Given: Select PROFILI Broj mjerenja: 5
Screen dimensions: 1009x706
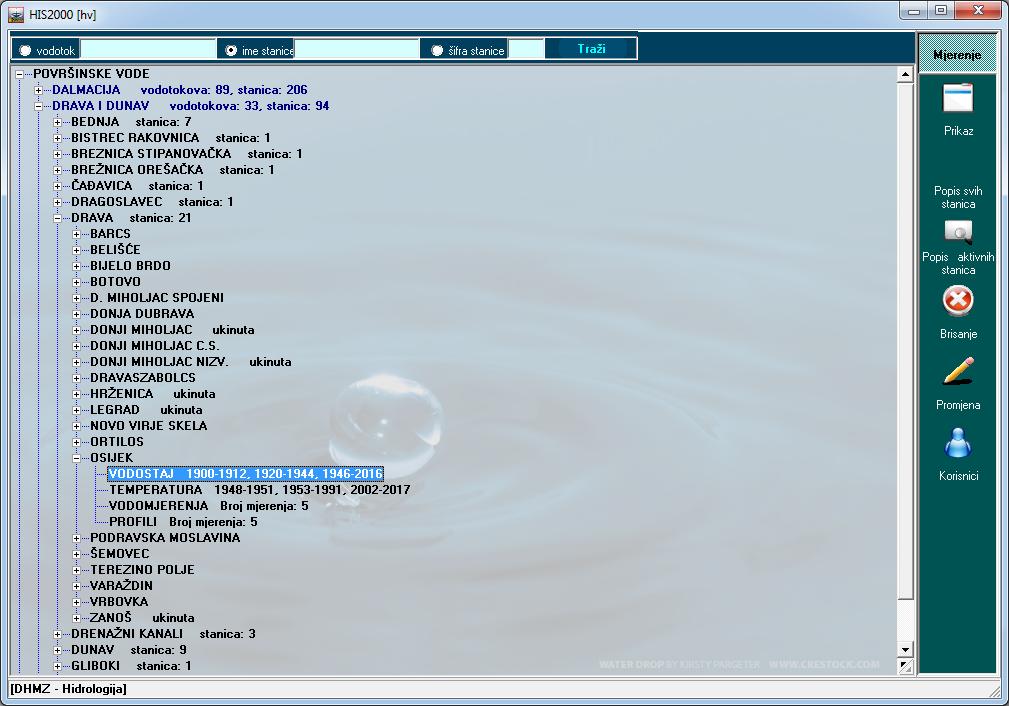Looking at the screenshot, I should tap(183, 522).
